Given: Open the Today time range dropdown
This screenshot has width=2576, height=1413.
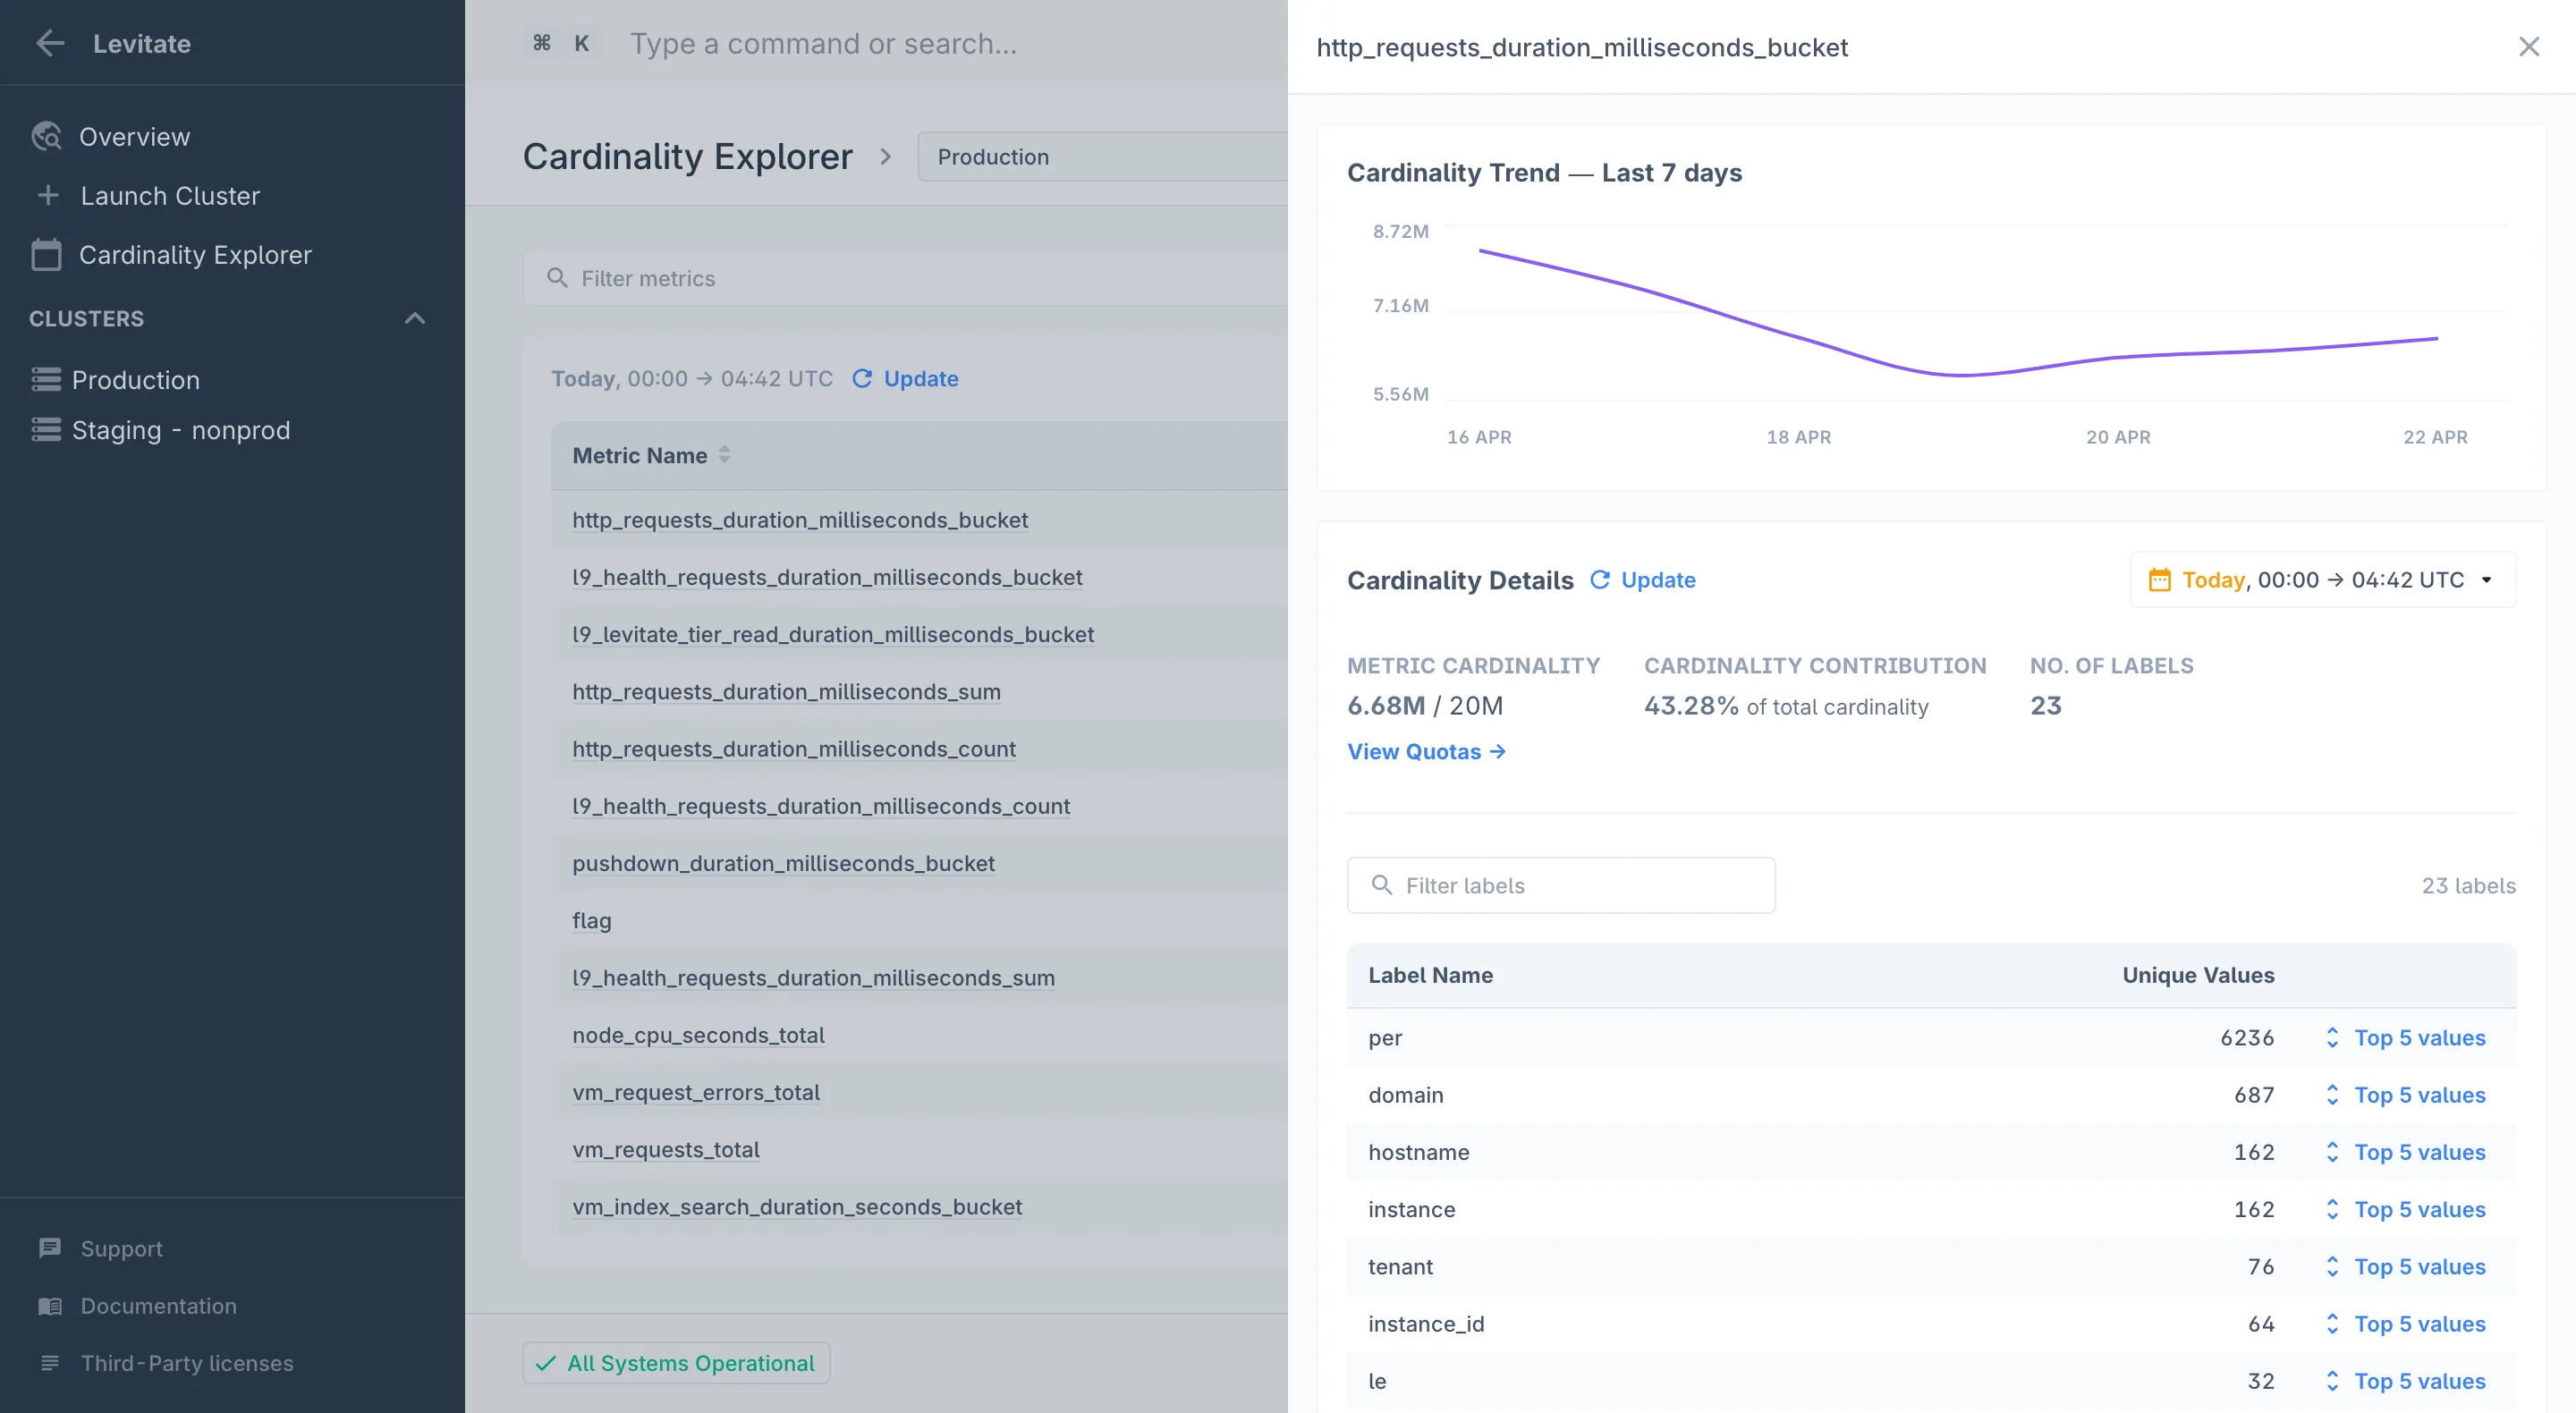Looking at the screenshot, I should click(2322, 579).
